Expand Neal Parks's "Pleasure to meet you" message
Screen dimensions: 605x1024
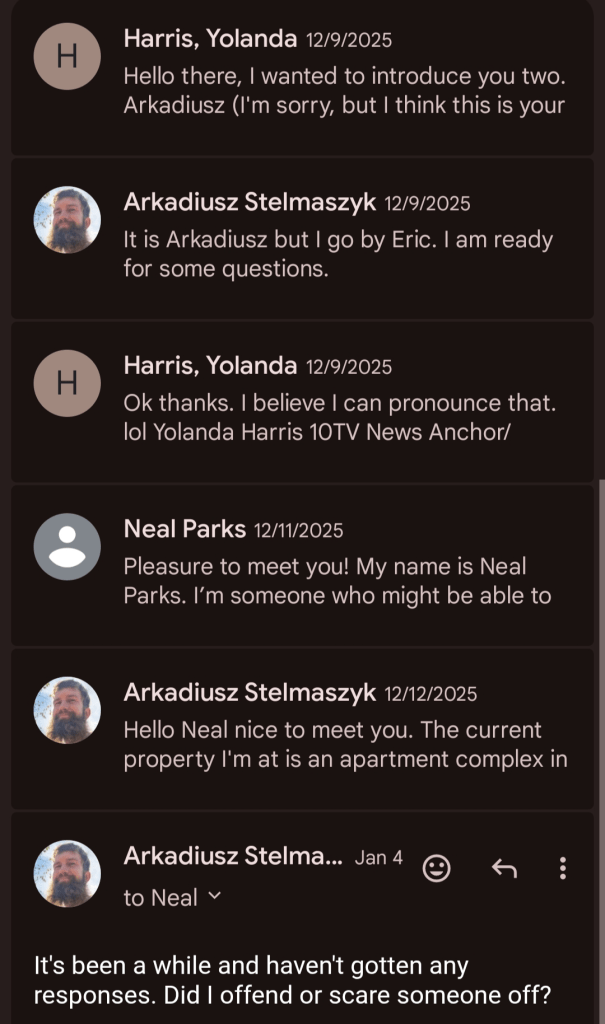click(338, 581)
